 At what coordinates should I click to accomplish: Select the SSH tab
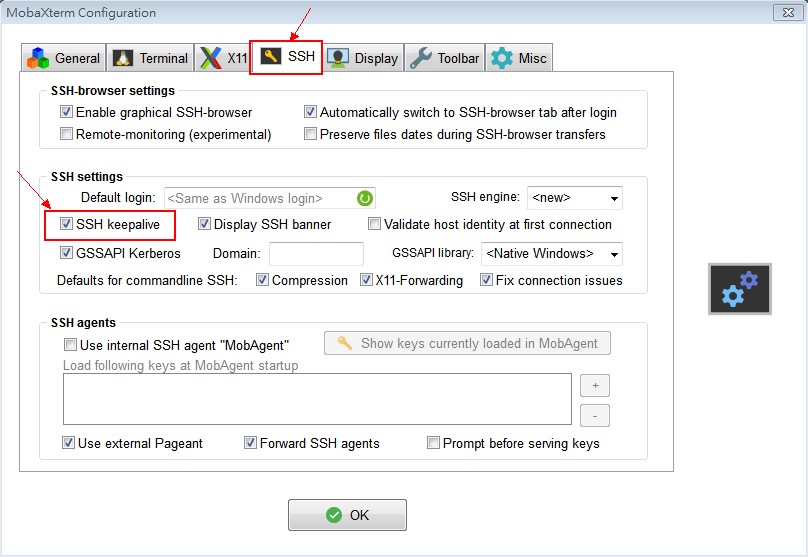(x=286, y=57)
